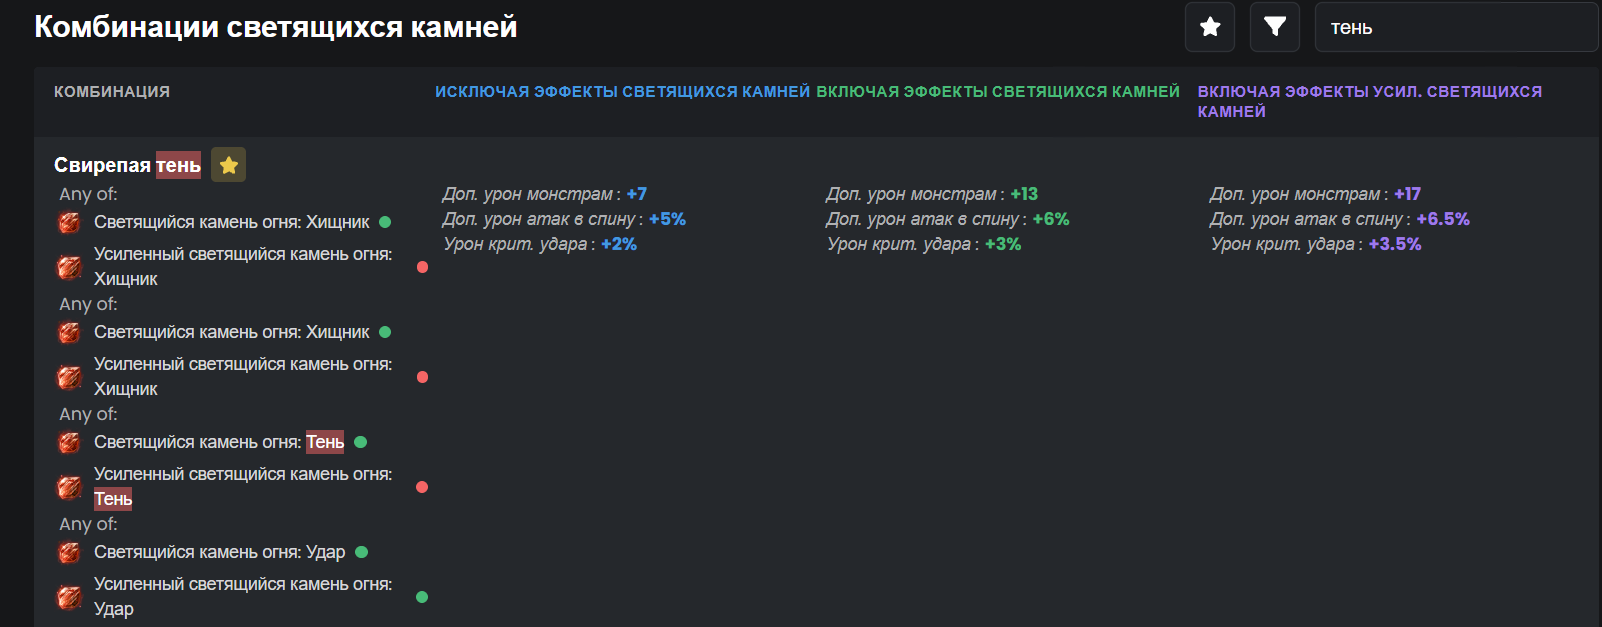Click green dot next to Светящийся камень огня: Тень

pyautogui.click(x=361, y=442)
